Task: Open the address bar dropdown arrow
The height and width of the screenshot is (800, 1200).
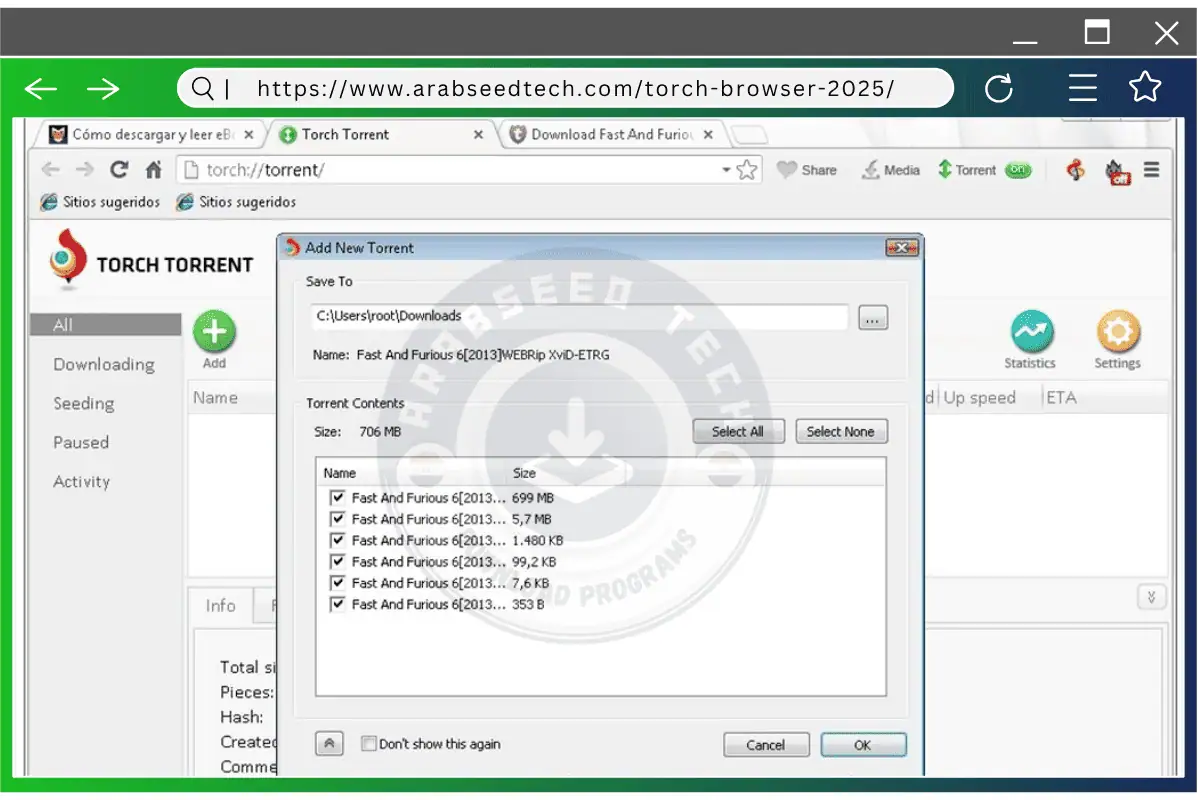Action: [726, 170]
